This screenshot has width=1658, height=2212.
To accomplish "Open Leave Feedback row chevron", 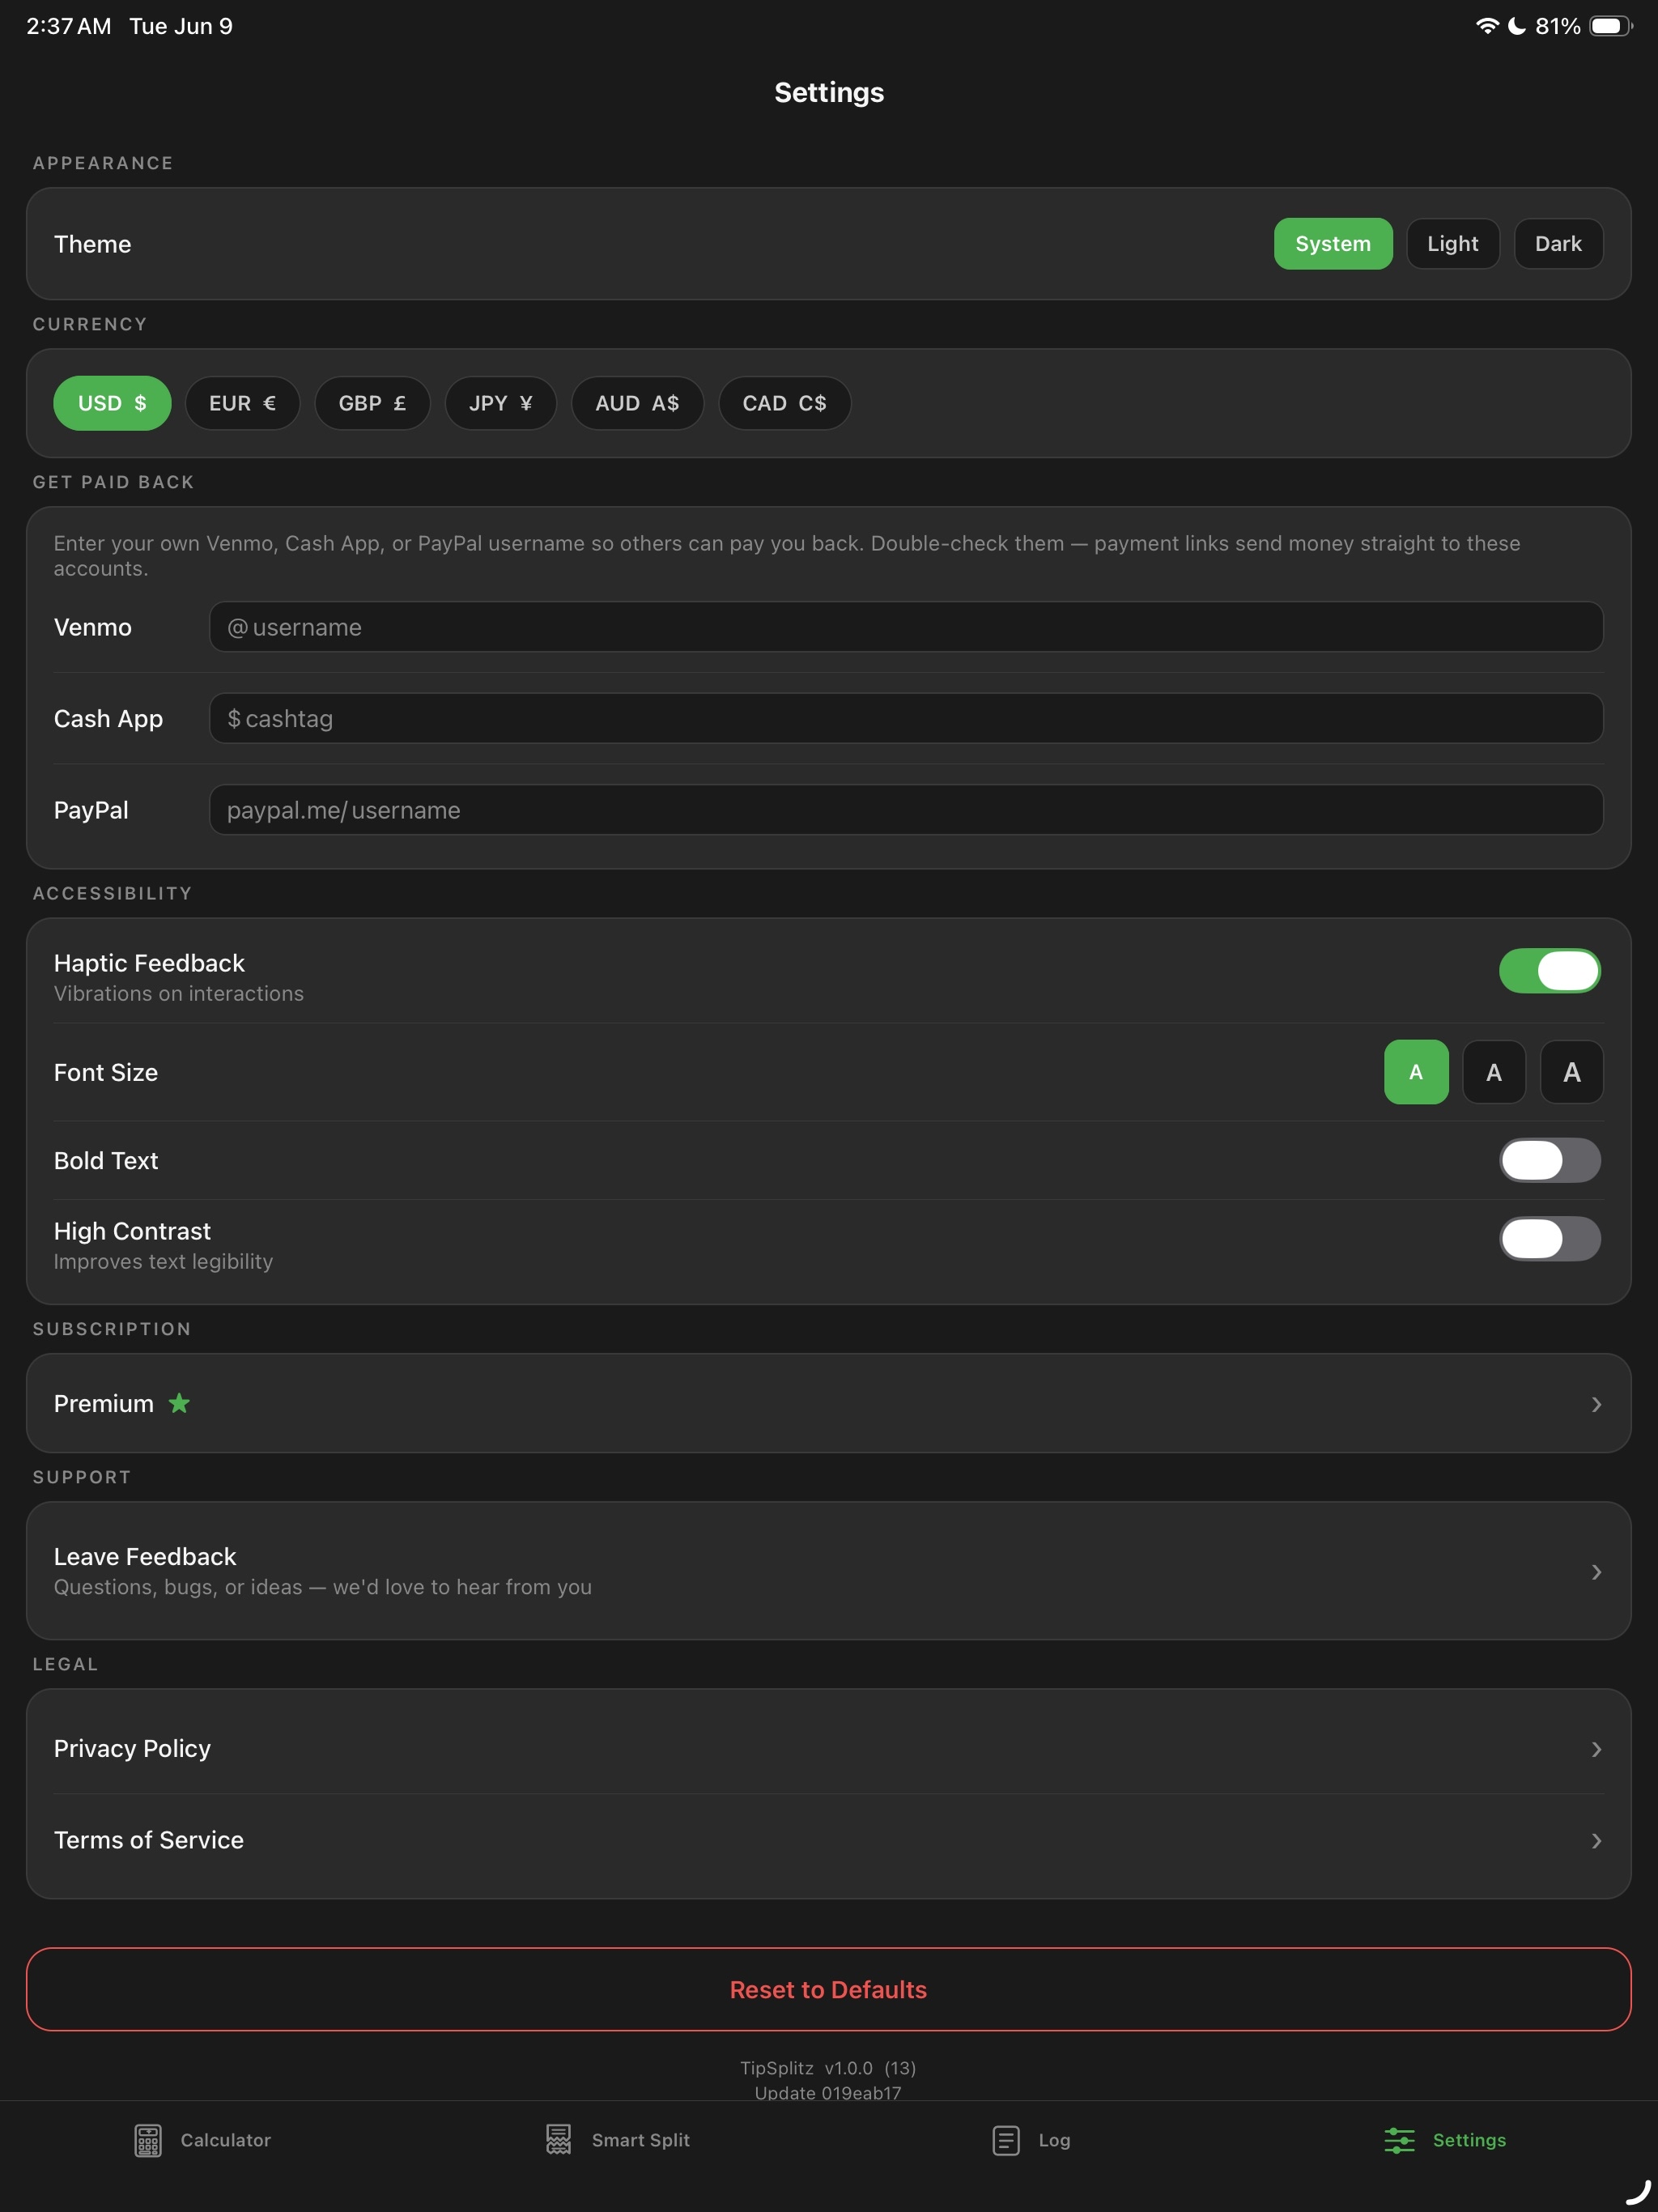I will point(1596,1572).
